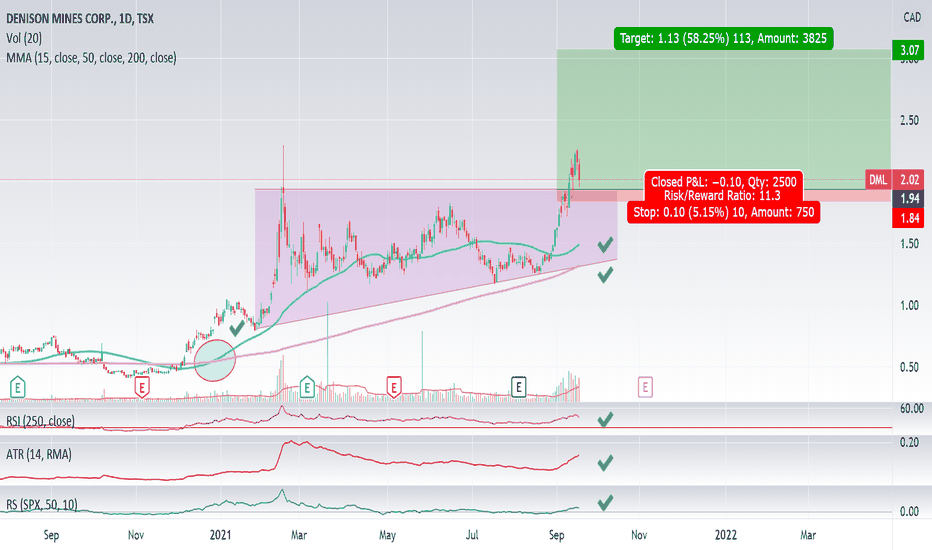The width and height of the screenshot is (932, 550).
Task: Select the RSI (250, close) indicator label
Action: (x=40, y=421)
